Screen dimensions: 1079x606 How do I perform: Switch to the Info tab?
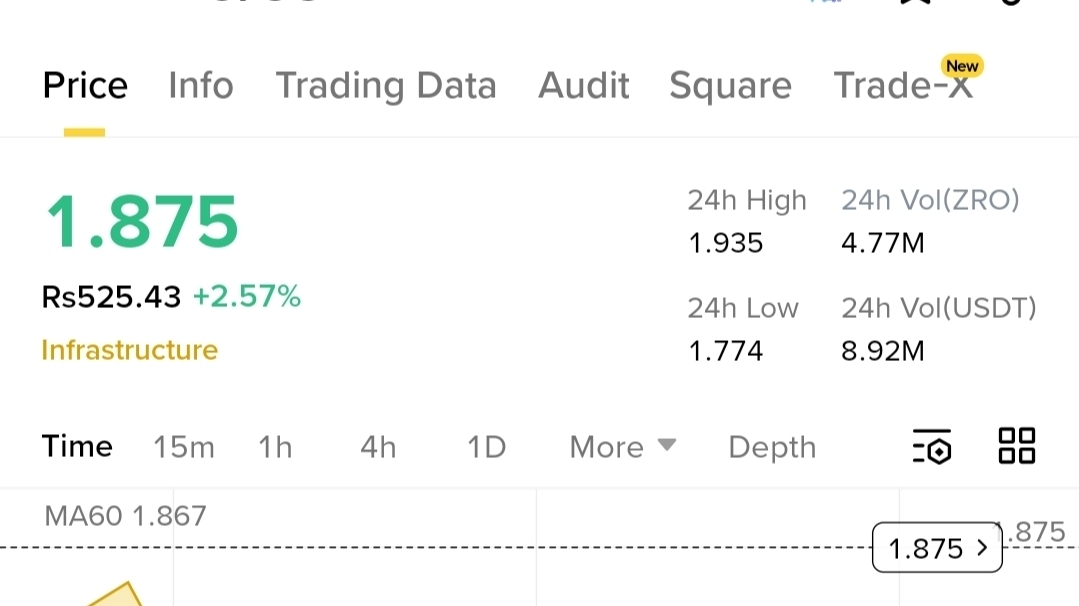[x=201, y=86]
